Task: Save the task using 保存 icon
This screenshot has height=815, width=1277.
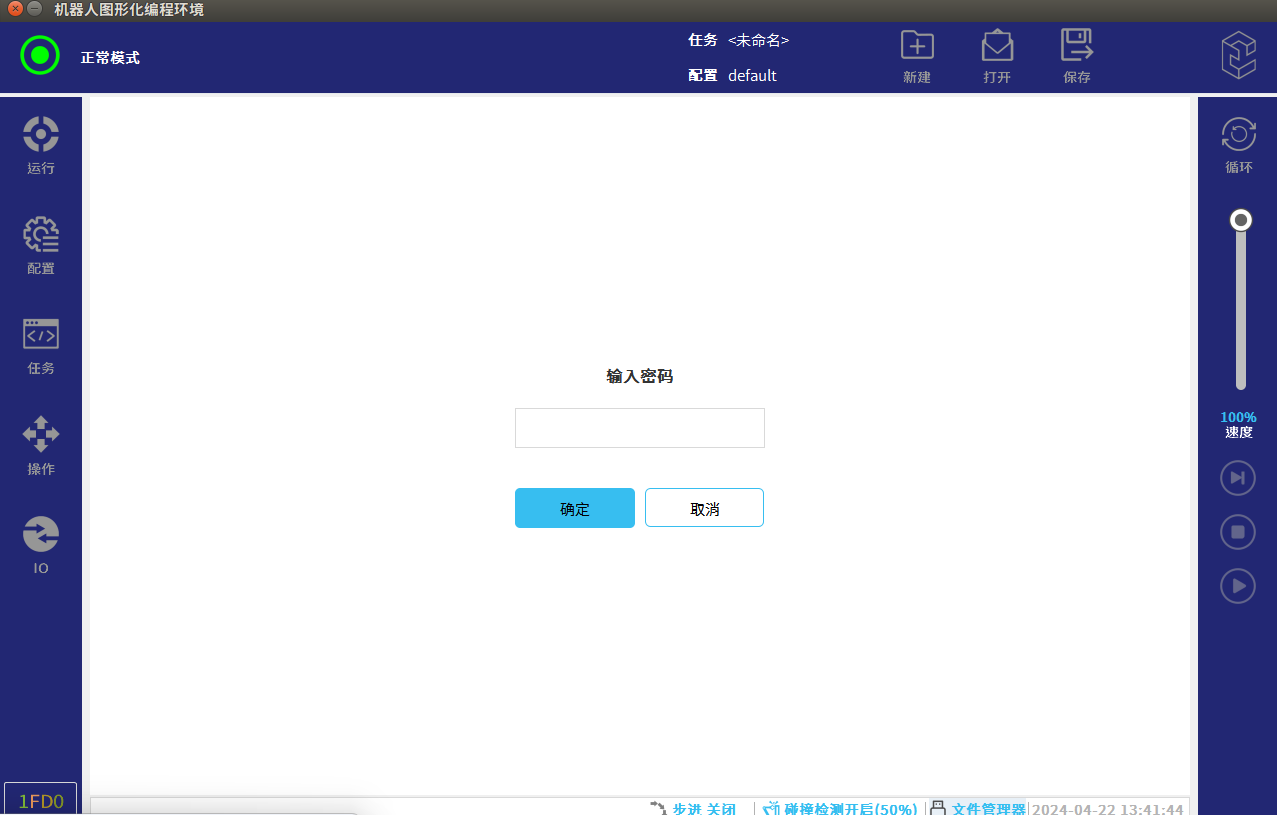Action: (x=1077, y=56)
